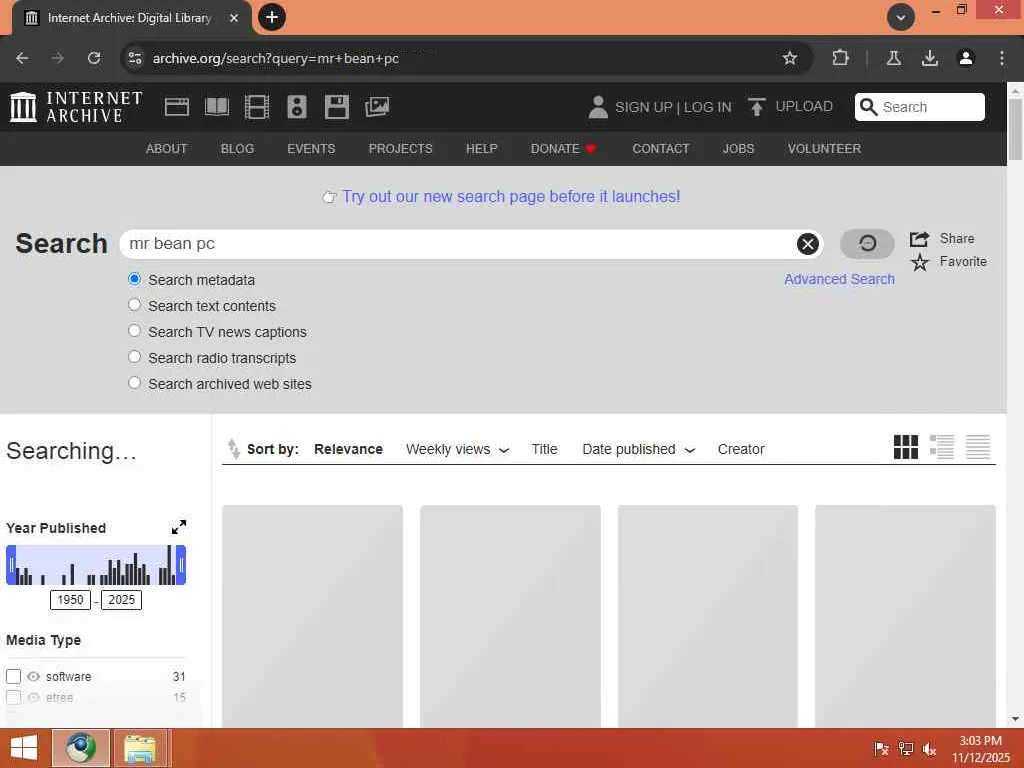Open the EVENTS menu item
Image resolution: width=1024 pixels, height=768 pixels.
311,149
